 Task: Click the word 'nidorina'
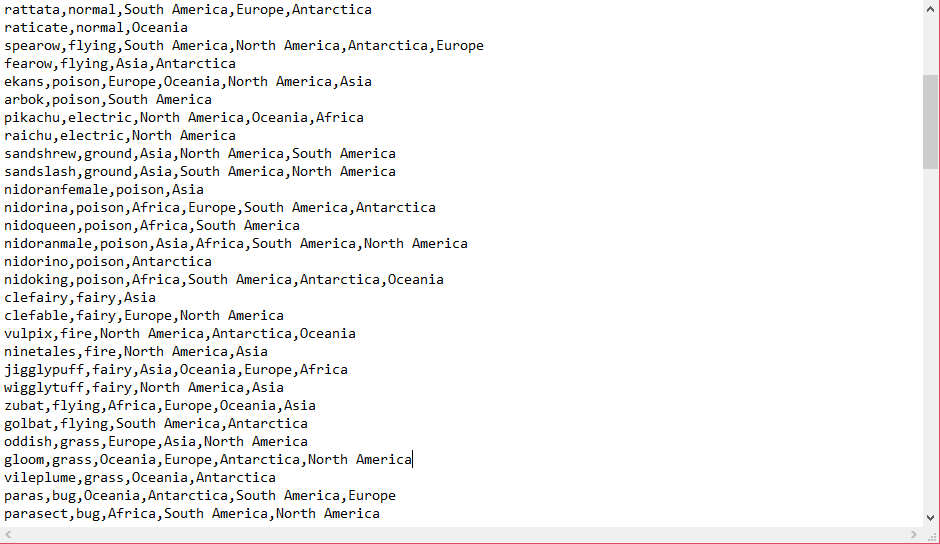coord(36,208)
